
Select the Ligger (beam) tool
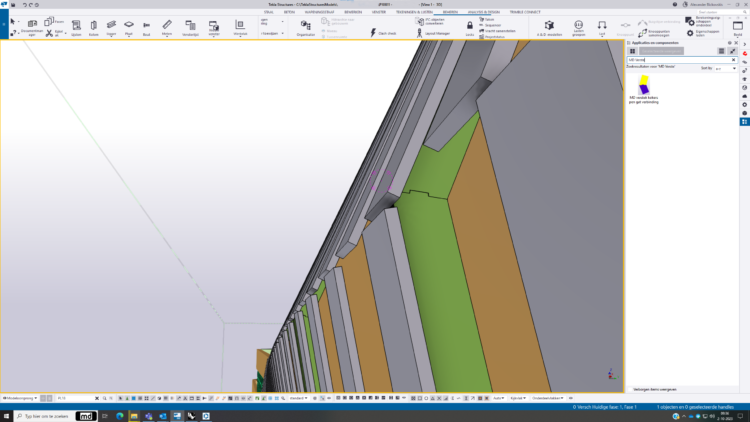coord(111,28)
